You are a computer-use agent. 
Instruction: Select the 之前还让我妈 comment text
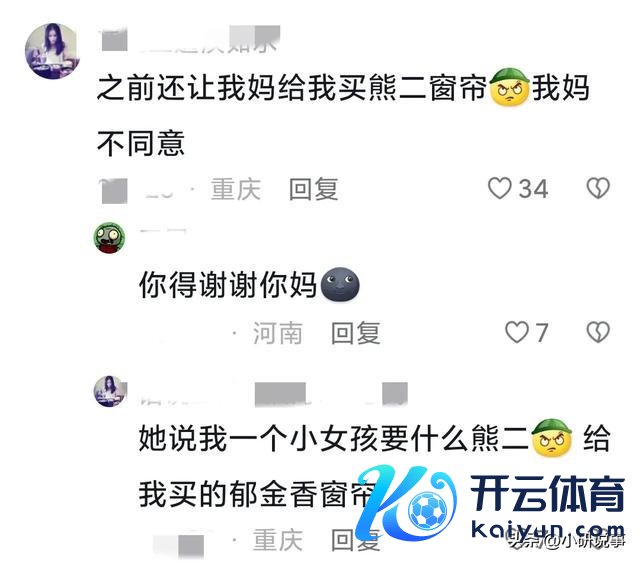point(343,116)
